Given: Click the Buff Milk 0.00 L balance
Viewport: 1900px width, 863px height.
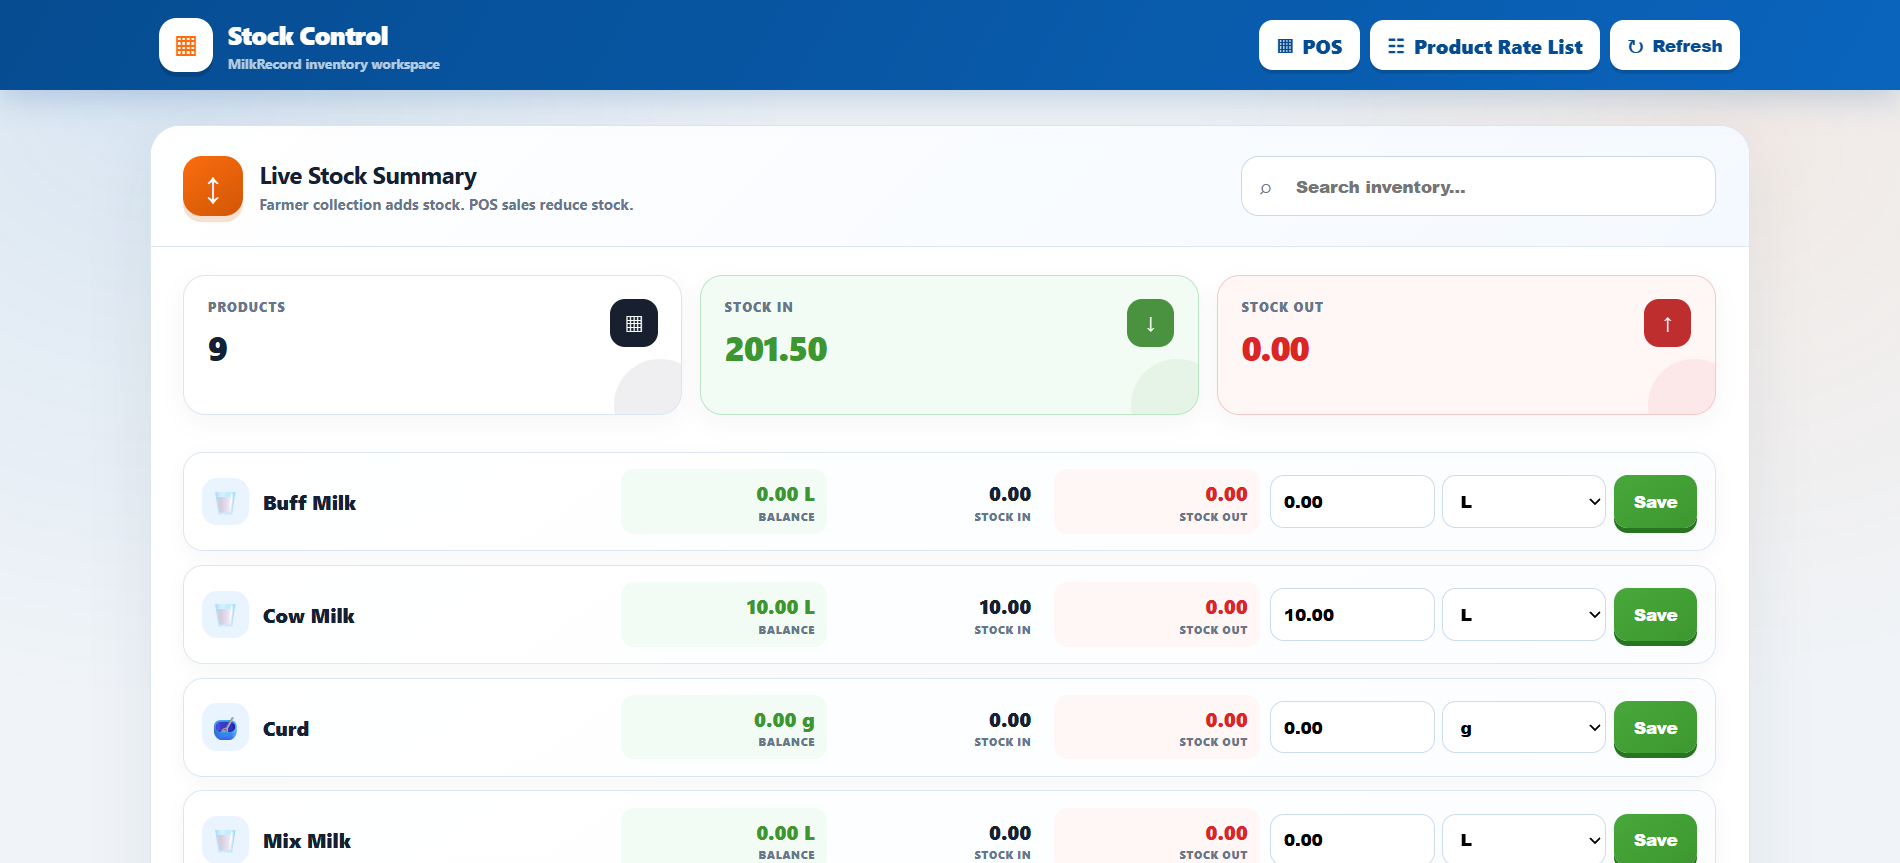Looking at the screenshot, I should pyautogui.click(x=785, y=494).
